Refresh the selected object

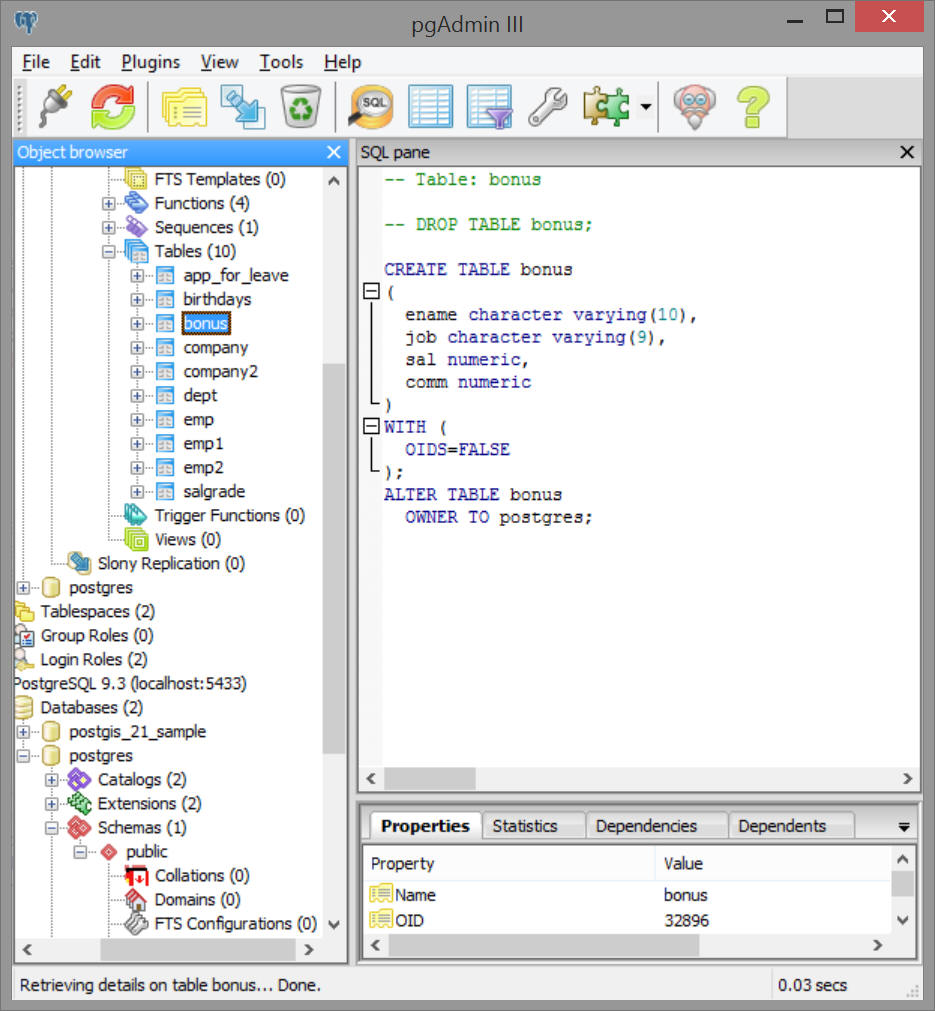tap(112, 105)
